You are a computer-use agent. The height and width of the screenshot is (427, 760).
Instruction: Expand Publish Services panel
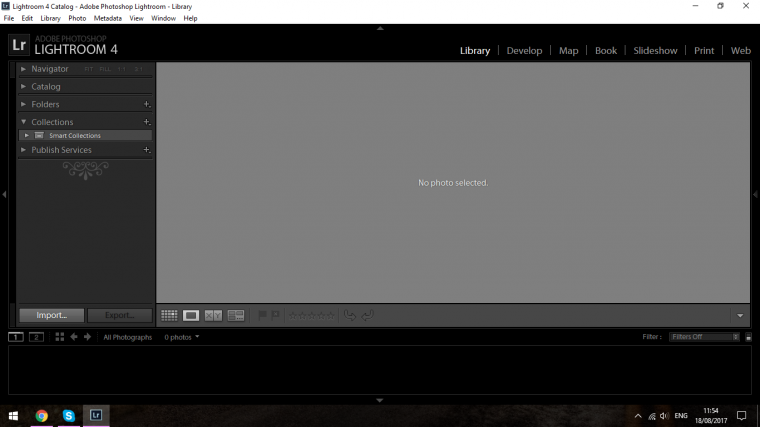[x=23, y=150]
